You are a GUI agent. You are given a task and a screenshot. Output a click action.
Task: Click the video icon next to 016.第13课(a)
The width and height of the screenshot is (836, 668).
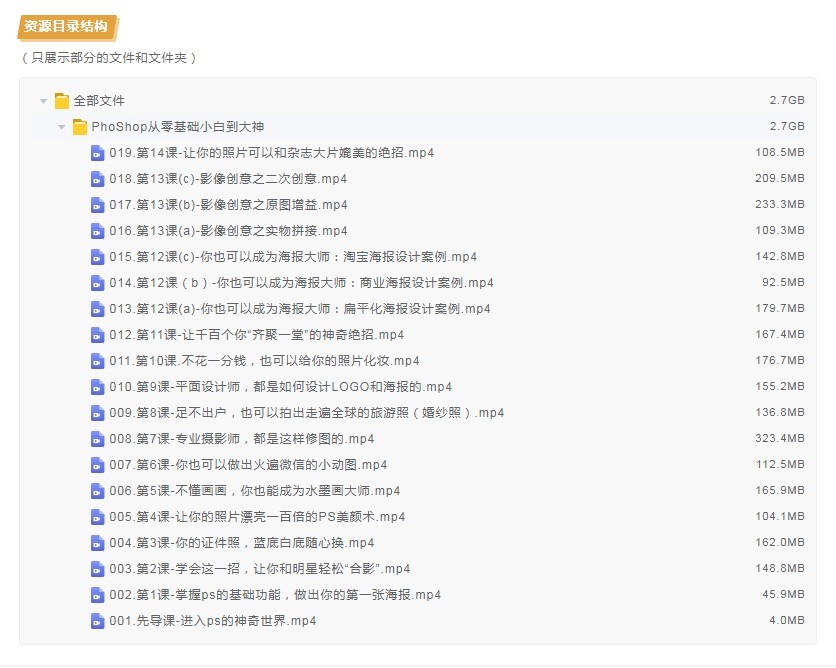pyautogui.click(x=98, y=231)
